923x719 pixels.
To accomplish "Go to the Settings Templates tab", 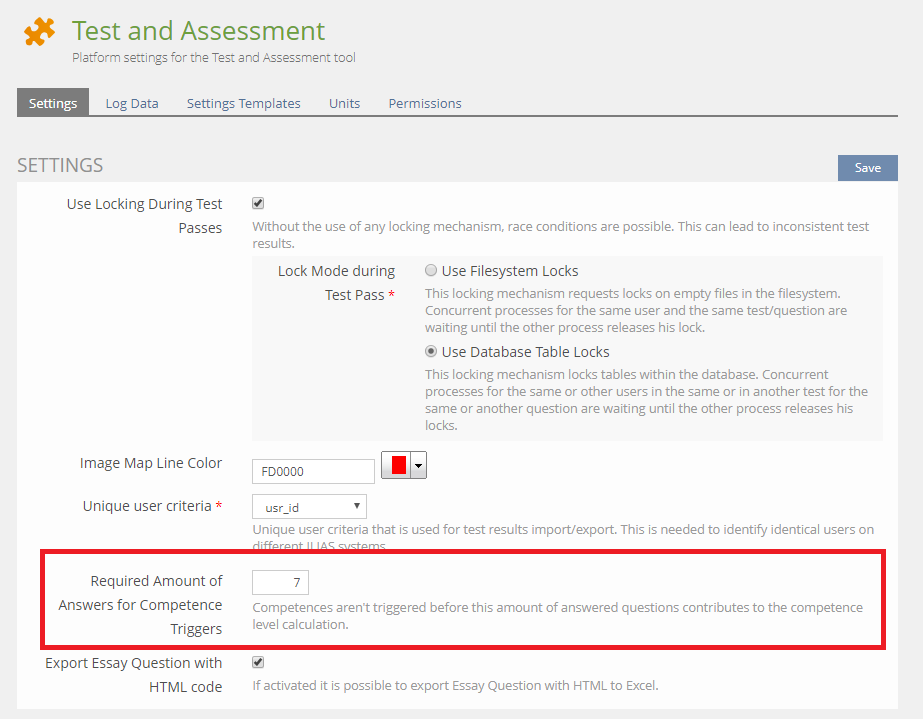I will click(x=243, y=103).
